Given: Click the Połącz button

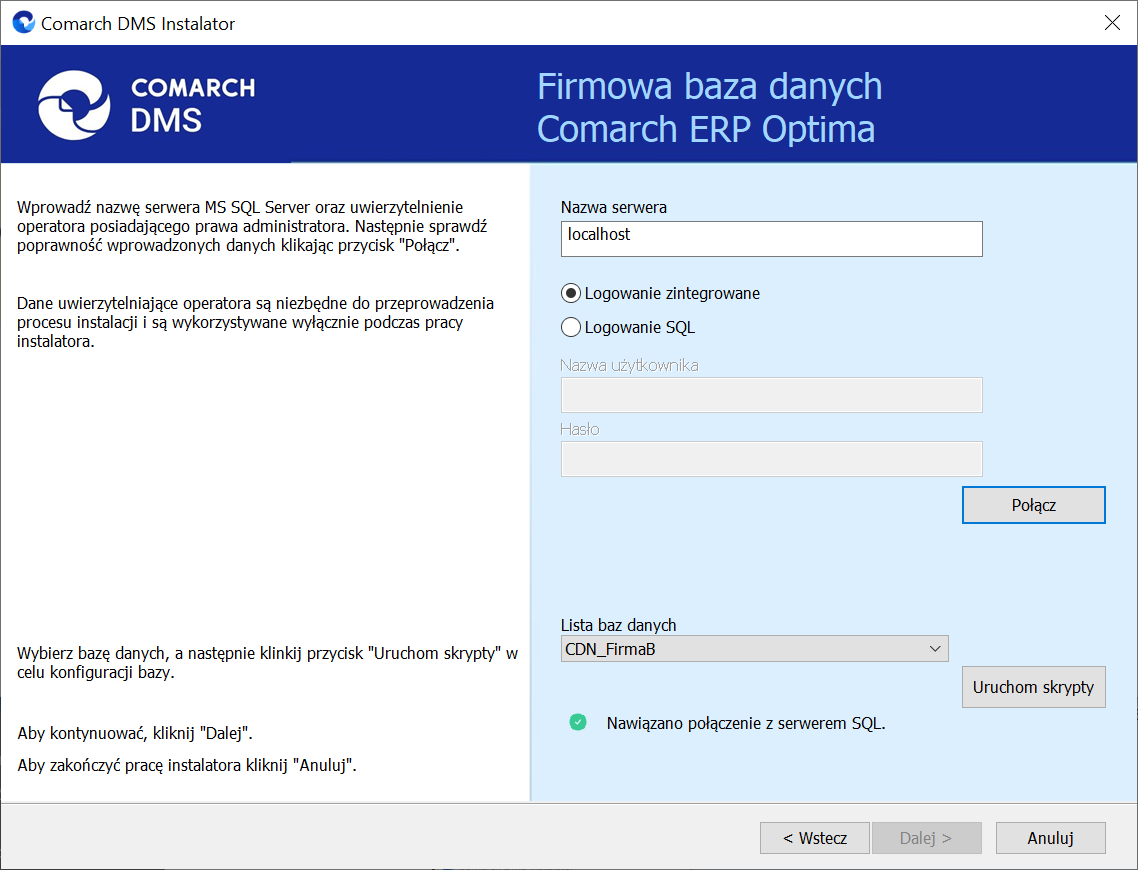Looking at the screenshot, I should tap(1033, 505).
